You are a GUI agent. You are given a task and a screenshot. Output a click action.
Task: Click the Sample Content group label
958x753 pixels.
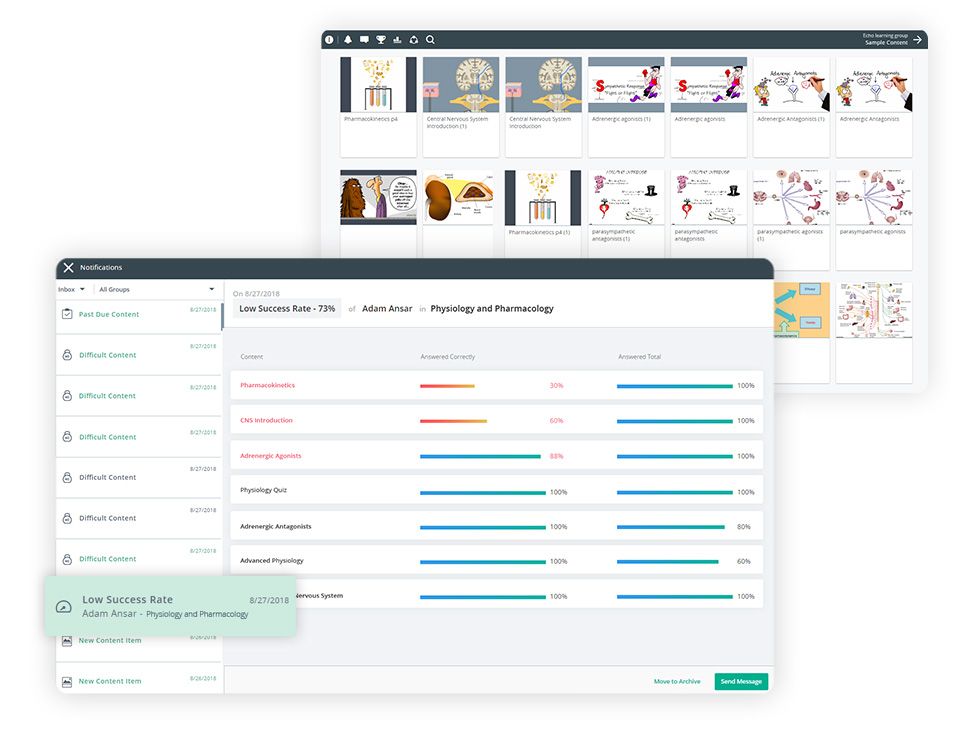(x=886, y=43)
